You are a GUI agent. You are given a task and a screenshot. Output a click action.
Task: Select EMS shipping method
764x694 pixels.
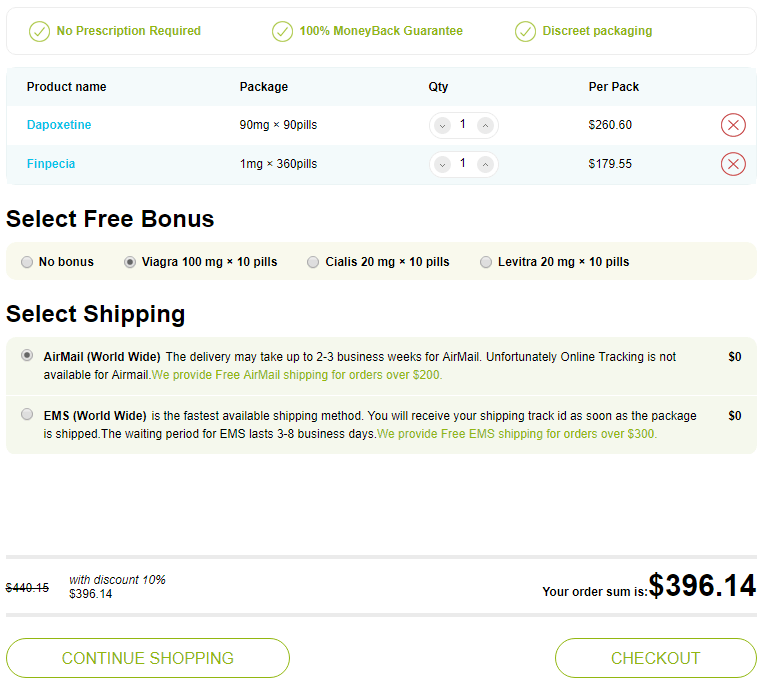pyautogui.click(x=27, y=414)
